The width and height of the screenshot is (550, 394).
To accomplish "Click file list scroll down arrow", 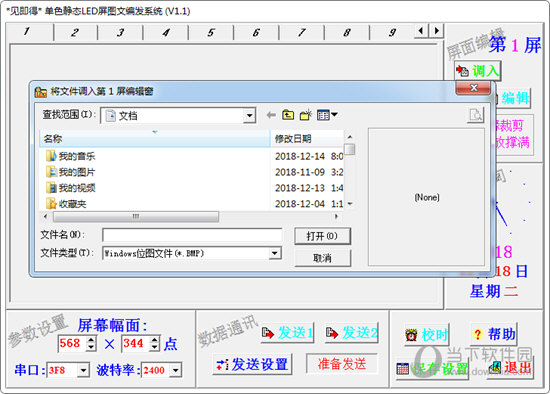I will coord(349,203).
